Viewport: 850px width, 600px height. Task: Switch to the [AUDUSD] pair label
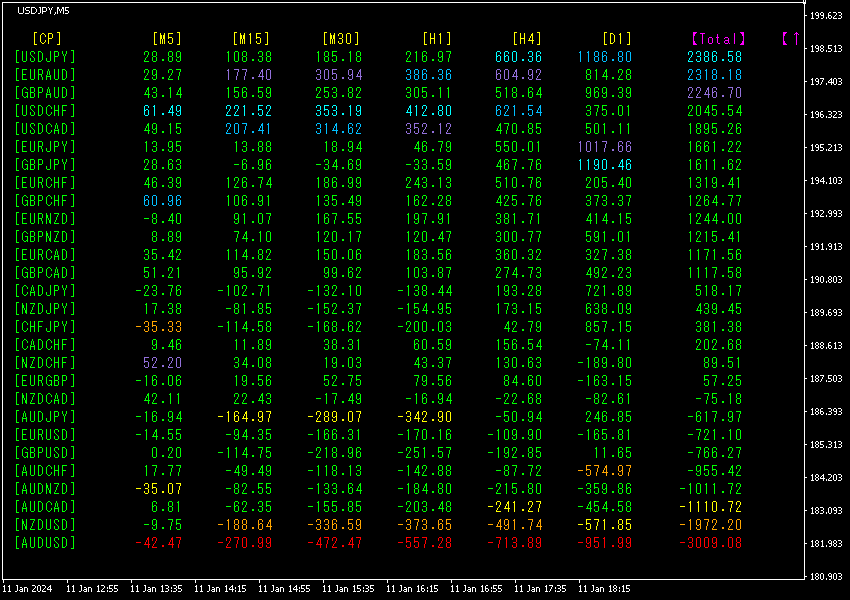pos(45,543)
